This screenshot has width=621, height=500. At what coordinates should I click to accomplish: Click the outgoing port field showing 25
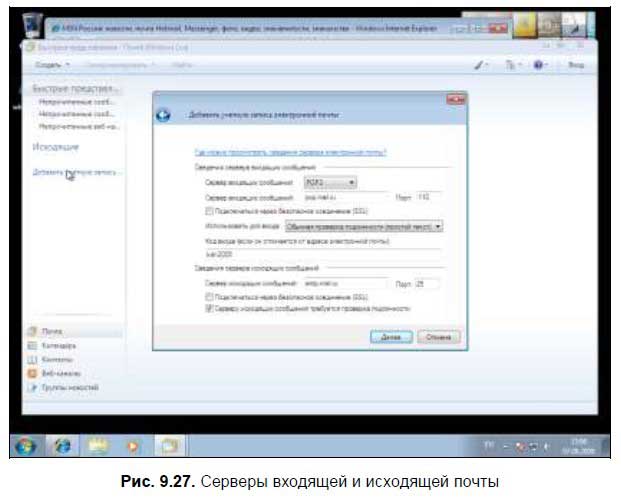(x=427, y=284)
